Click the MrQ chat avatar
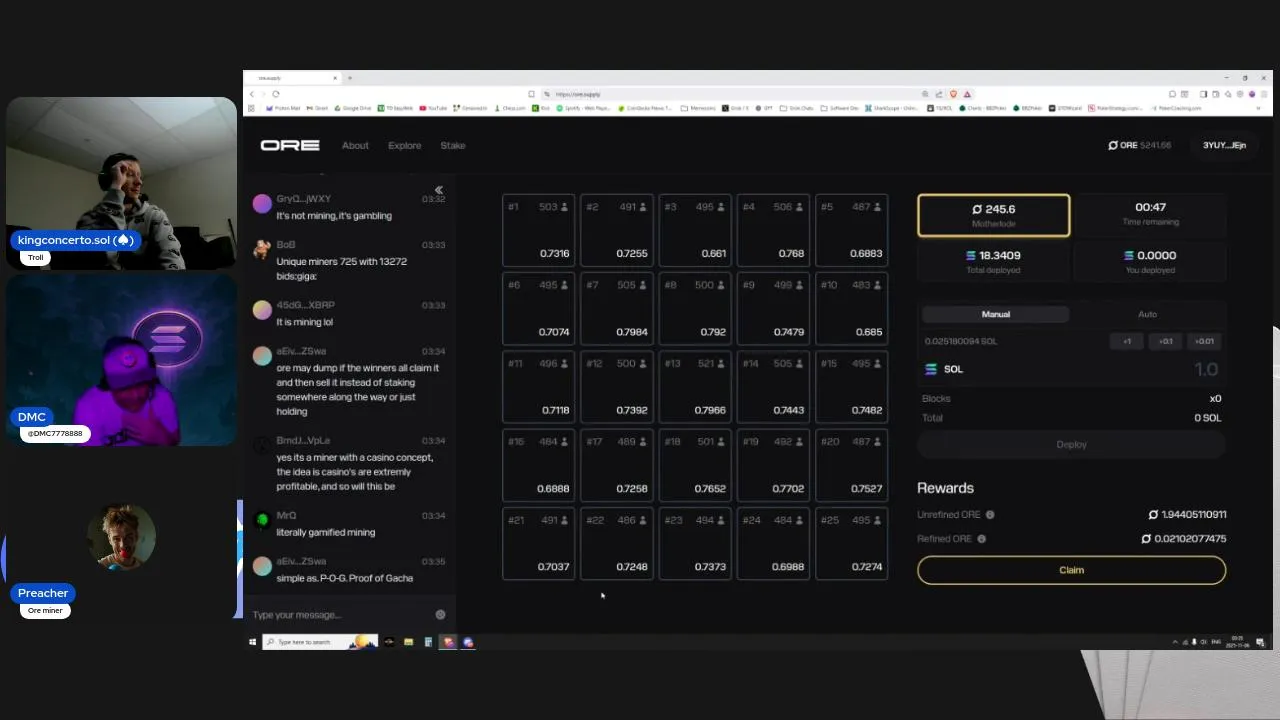The height and width of the screenshot is (720, 1280). coord(262,520)
